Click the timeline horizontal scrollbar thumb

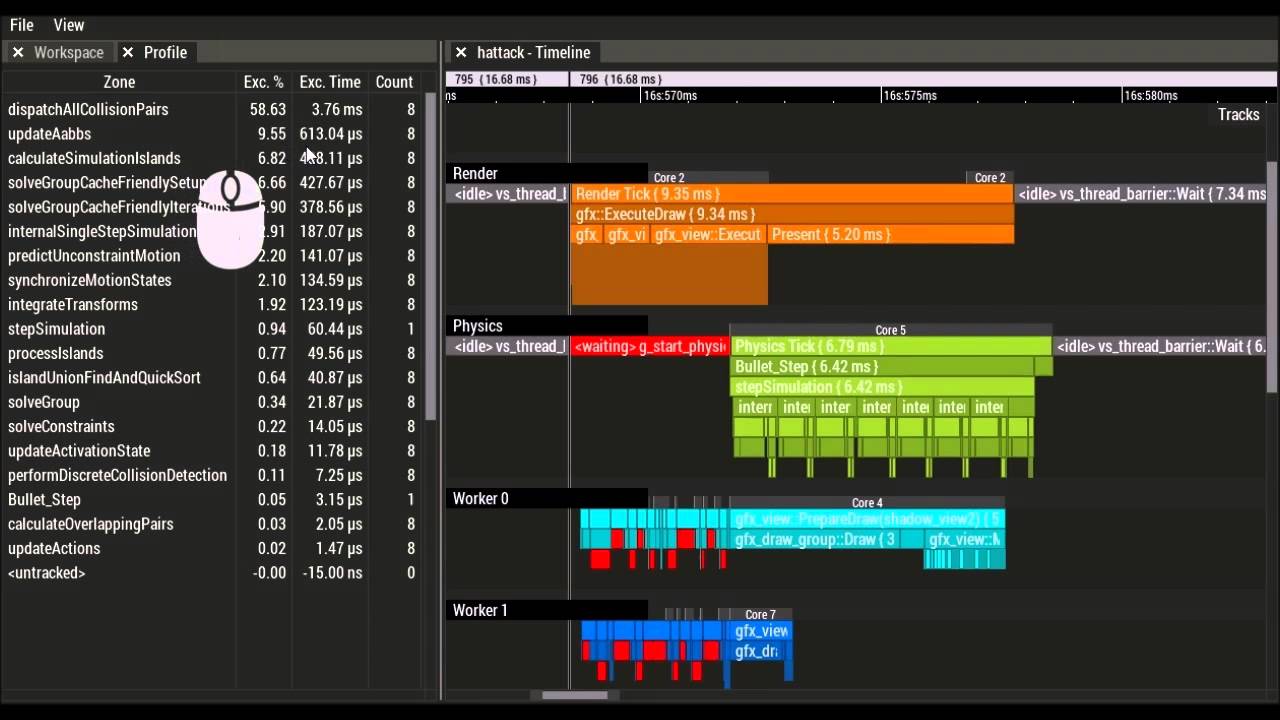click(575, 695)
